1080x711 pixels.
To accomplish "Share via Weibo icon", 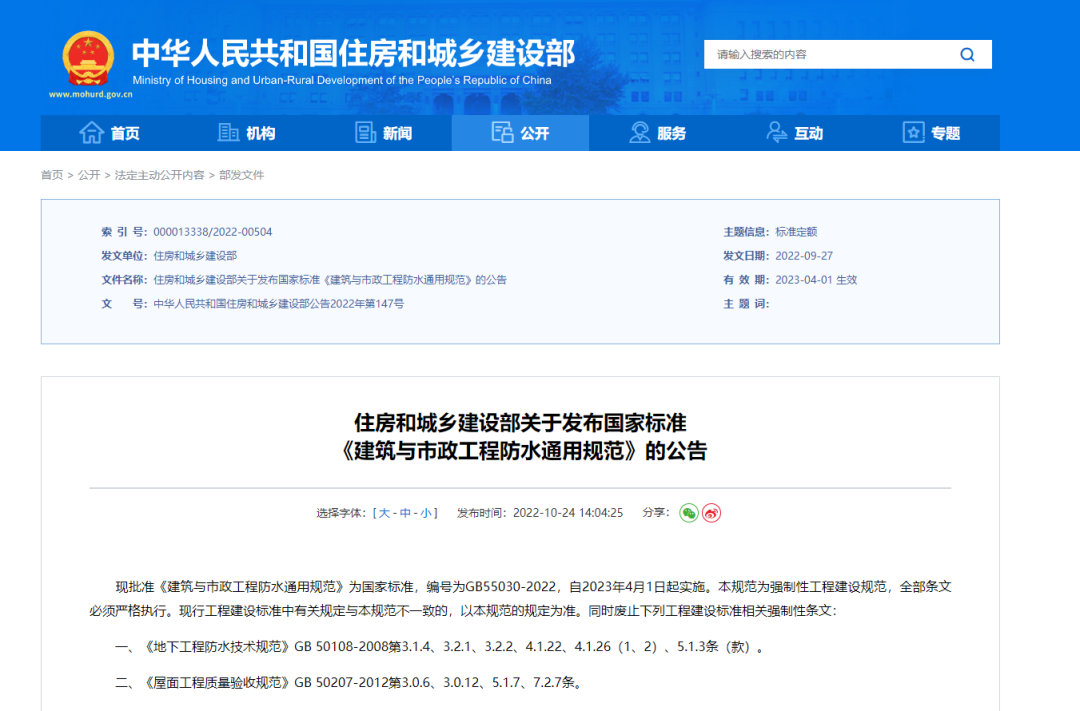I will click(x=711, y=513).
